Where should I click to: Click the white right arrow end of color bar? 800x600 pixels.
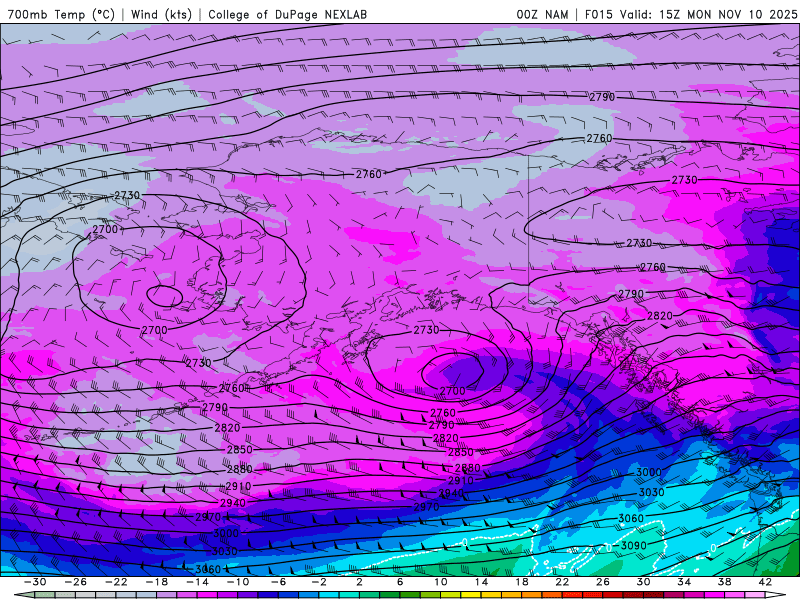coord(776,596)
